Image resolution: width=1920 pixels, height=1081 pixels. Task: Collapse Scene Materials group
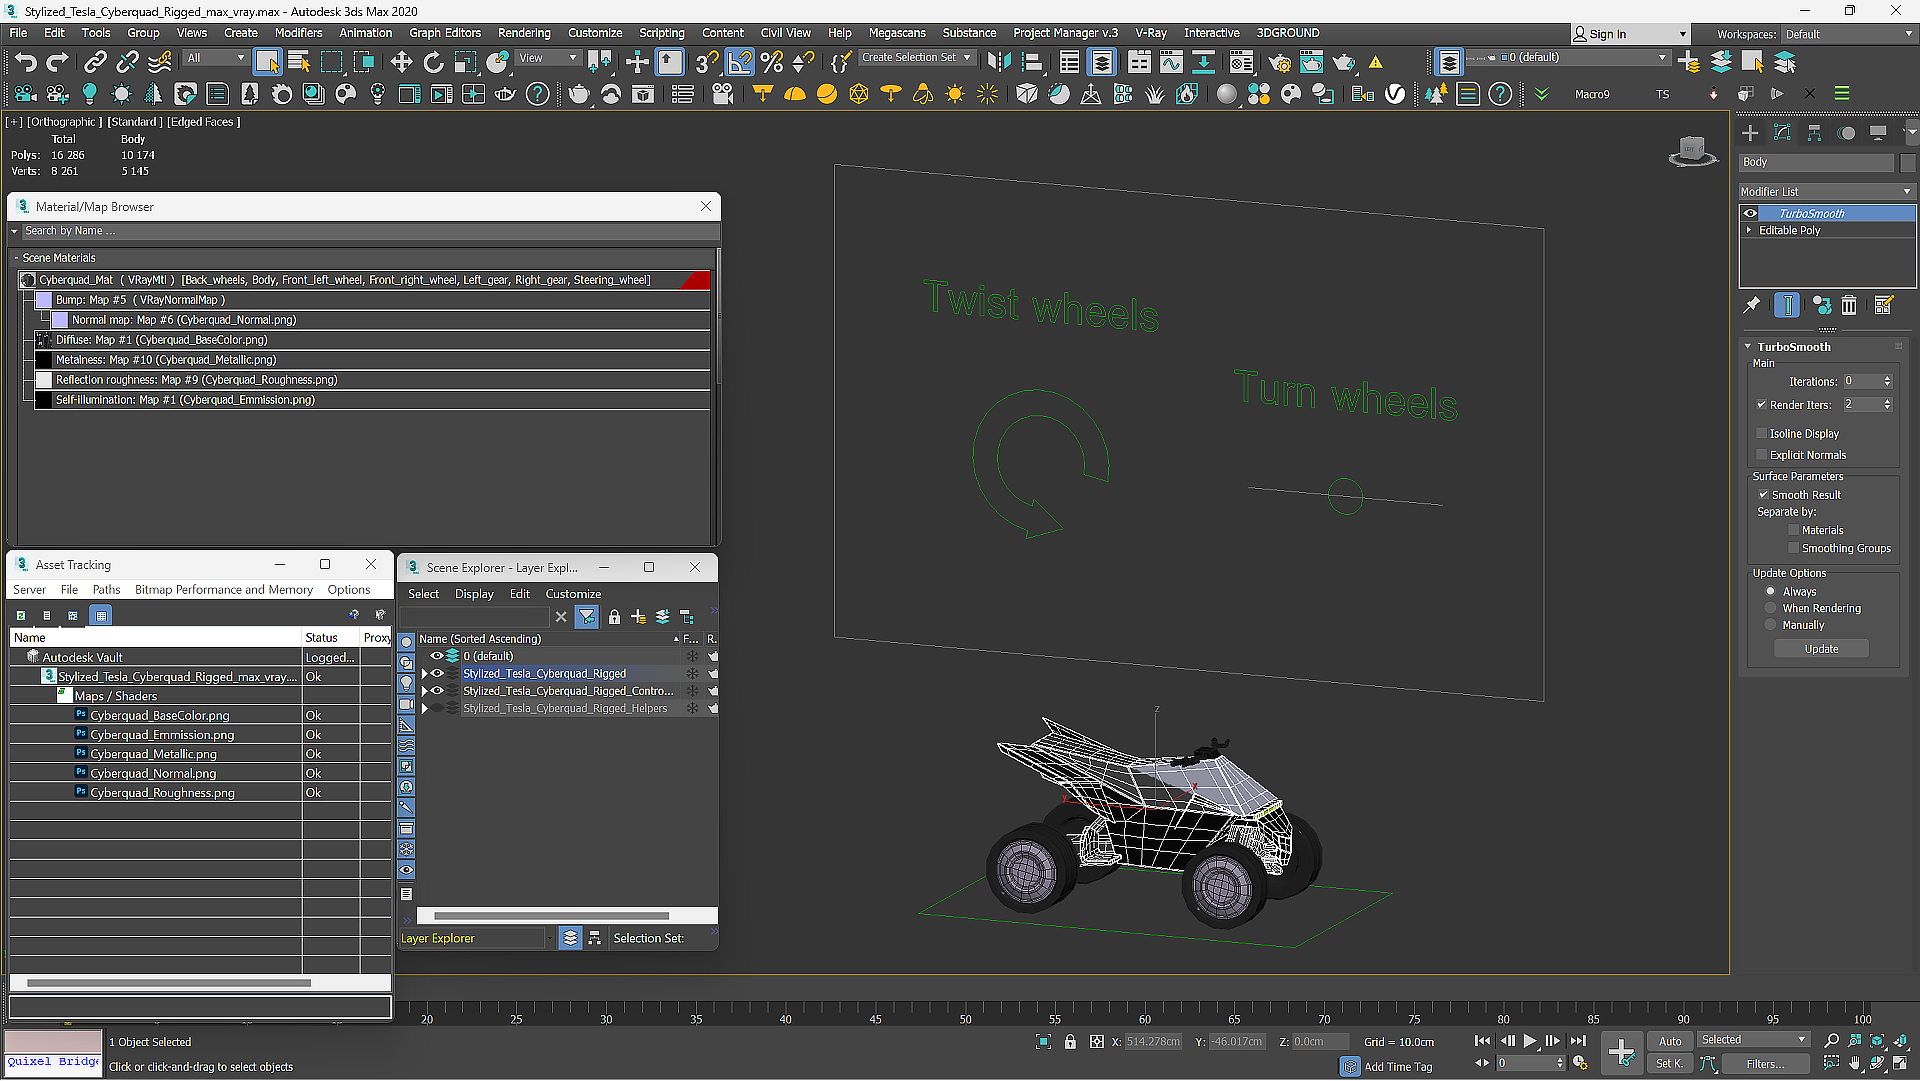point(16,258)
